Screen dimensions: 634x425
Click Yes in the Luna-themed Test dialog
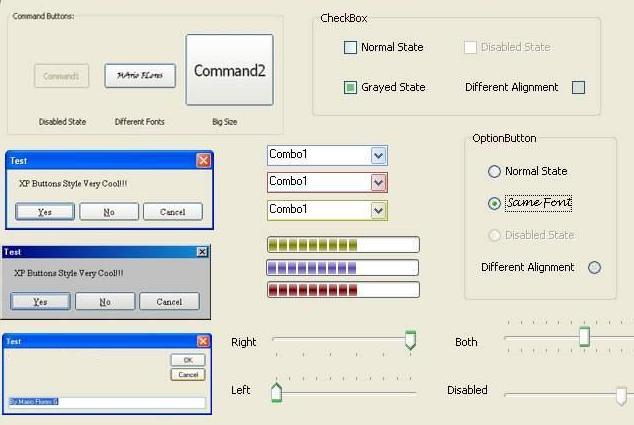pyautogui.click(x=44, y=212)
